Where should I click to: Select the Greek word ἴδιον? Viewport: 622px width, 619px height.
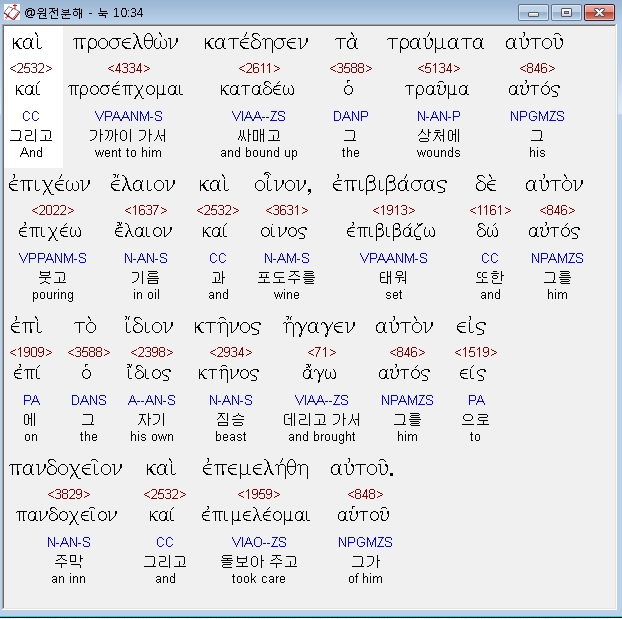click(148, 327)
